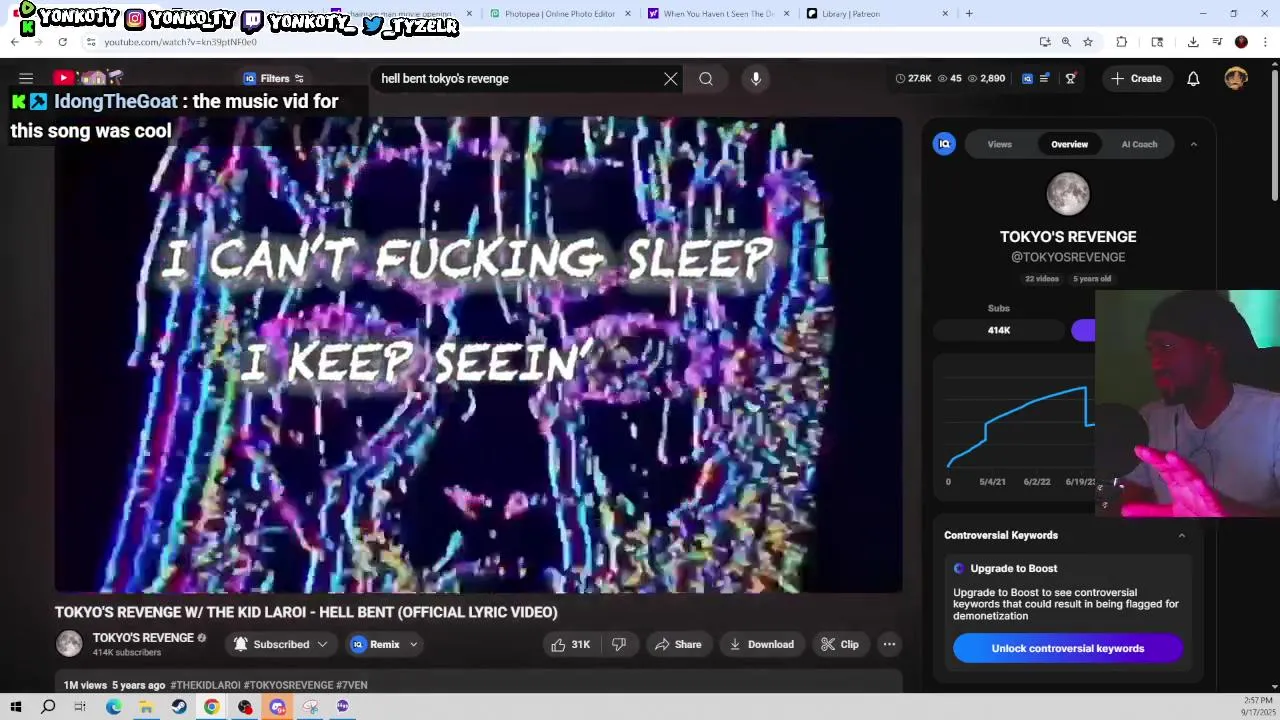Switch to the vidIQ AI Coach tab
The image size is (1280, 720).
(x=1139, y=144)
